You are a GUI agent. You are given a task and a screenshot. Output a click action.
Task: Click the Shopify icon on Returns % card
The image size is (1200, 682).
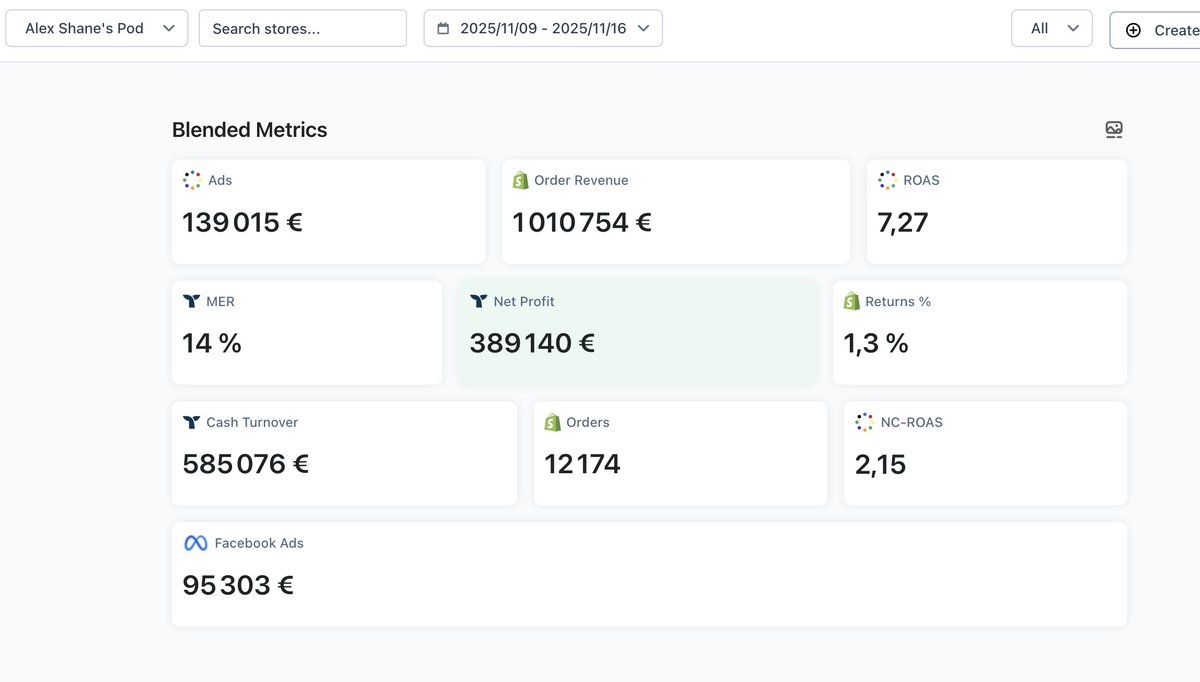(851, 301)
